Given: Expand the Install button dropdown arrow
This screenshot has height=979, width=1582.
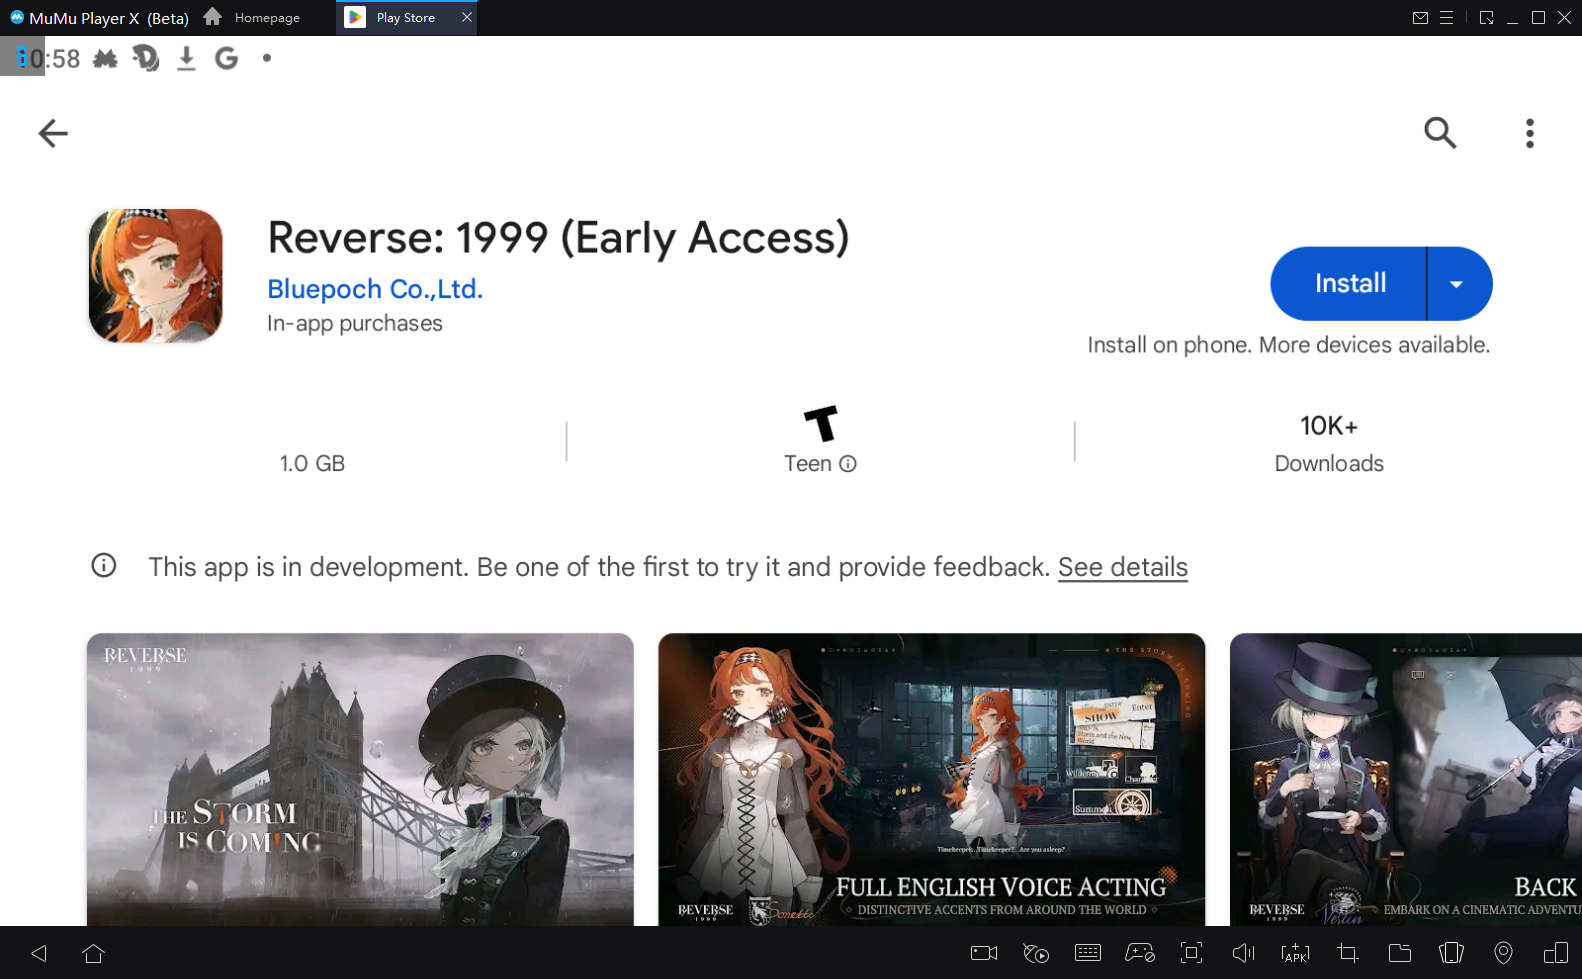Looking at the screenshot, I should pyautogui.click(x=1457, y=284).
